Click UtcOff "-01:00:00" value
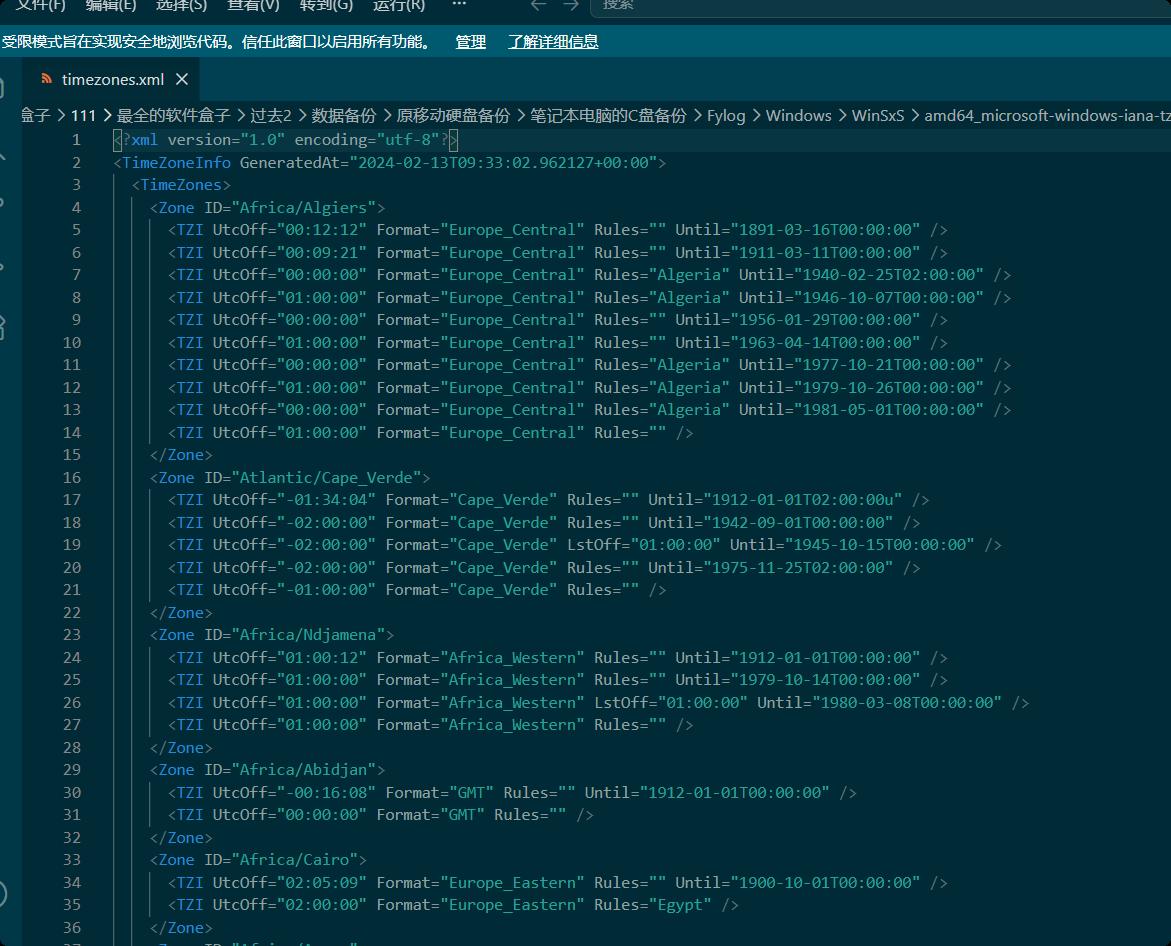The image size is (1171, 946). [326, 590]
